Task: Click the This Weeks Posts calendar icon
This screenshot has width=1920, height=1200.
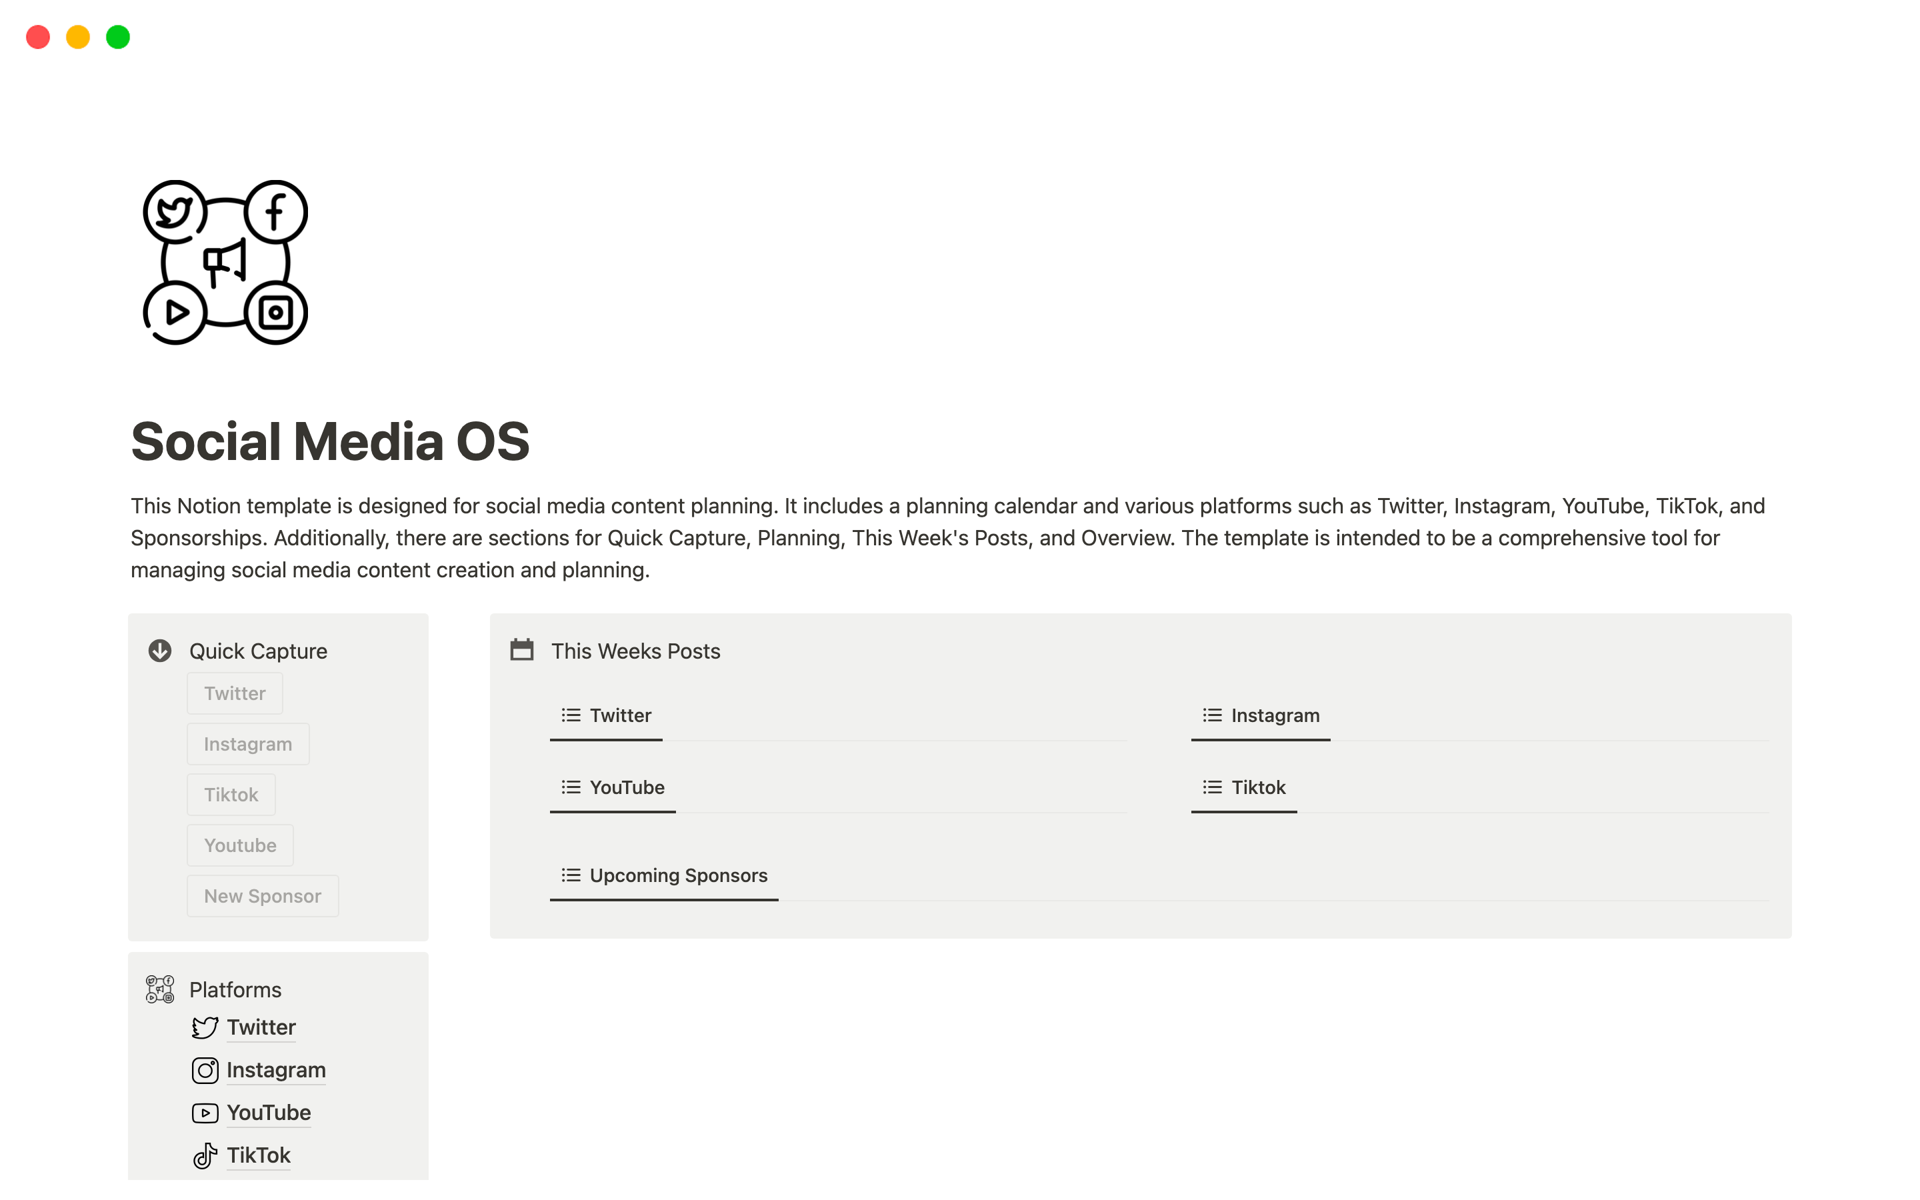Action: click(523, 650)
